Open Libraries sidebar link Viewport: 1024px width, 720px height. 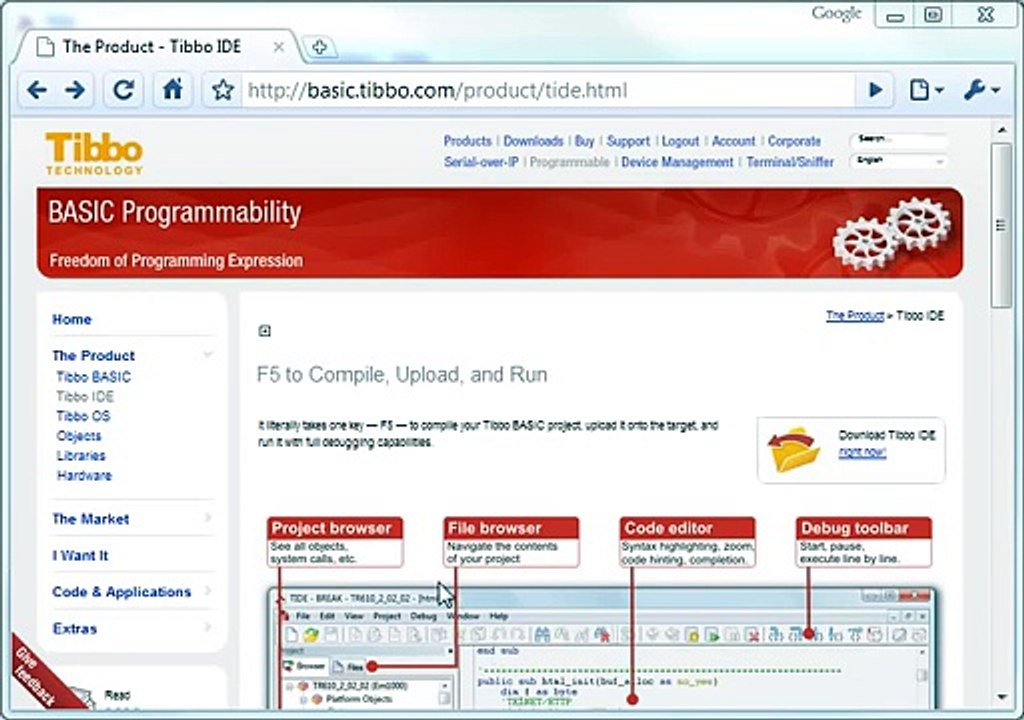click(x=81, y=455)
